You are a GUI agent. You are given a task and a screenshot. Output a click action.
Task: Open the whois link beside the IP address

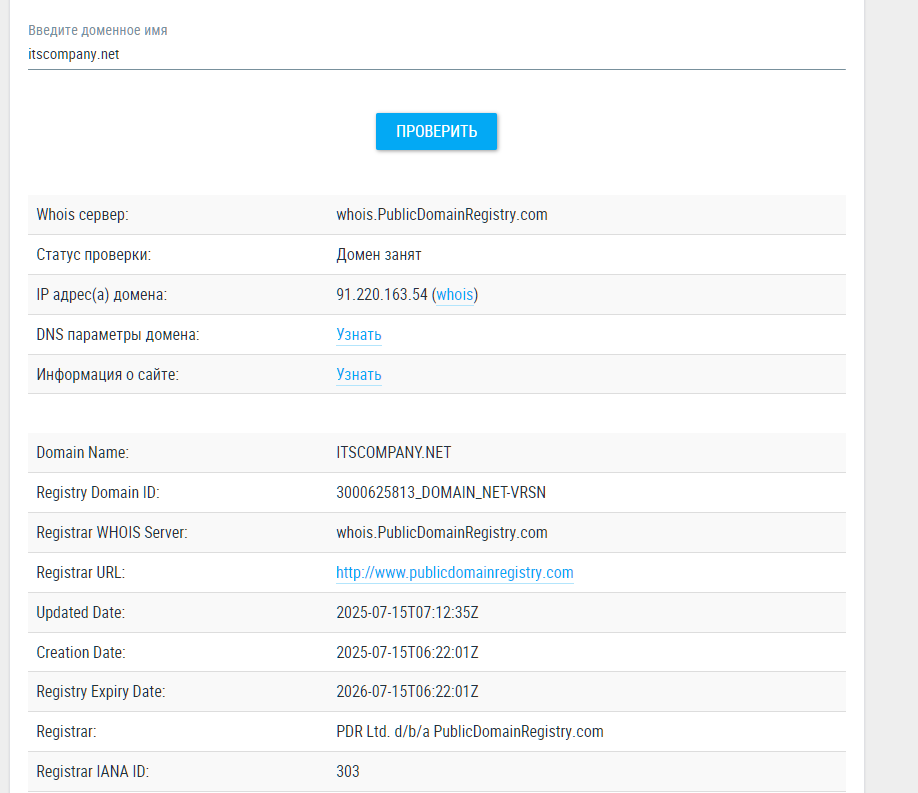click(455, 295)
